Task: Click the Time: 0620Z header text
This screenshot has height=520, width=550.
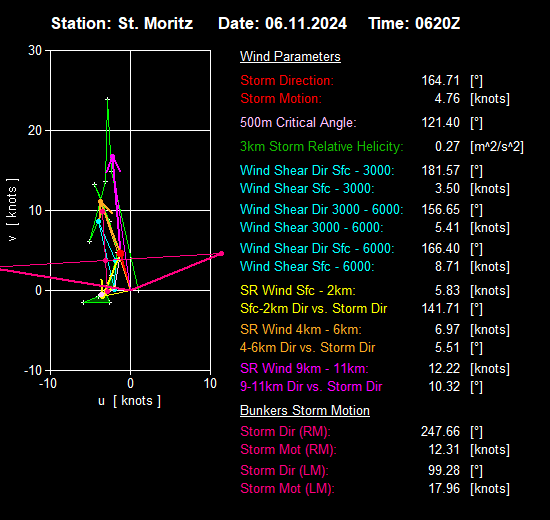Action: (x=414, y=24)
